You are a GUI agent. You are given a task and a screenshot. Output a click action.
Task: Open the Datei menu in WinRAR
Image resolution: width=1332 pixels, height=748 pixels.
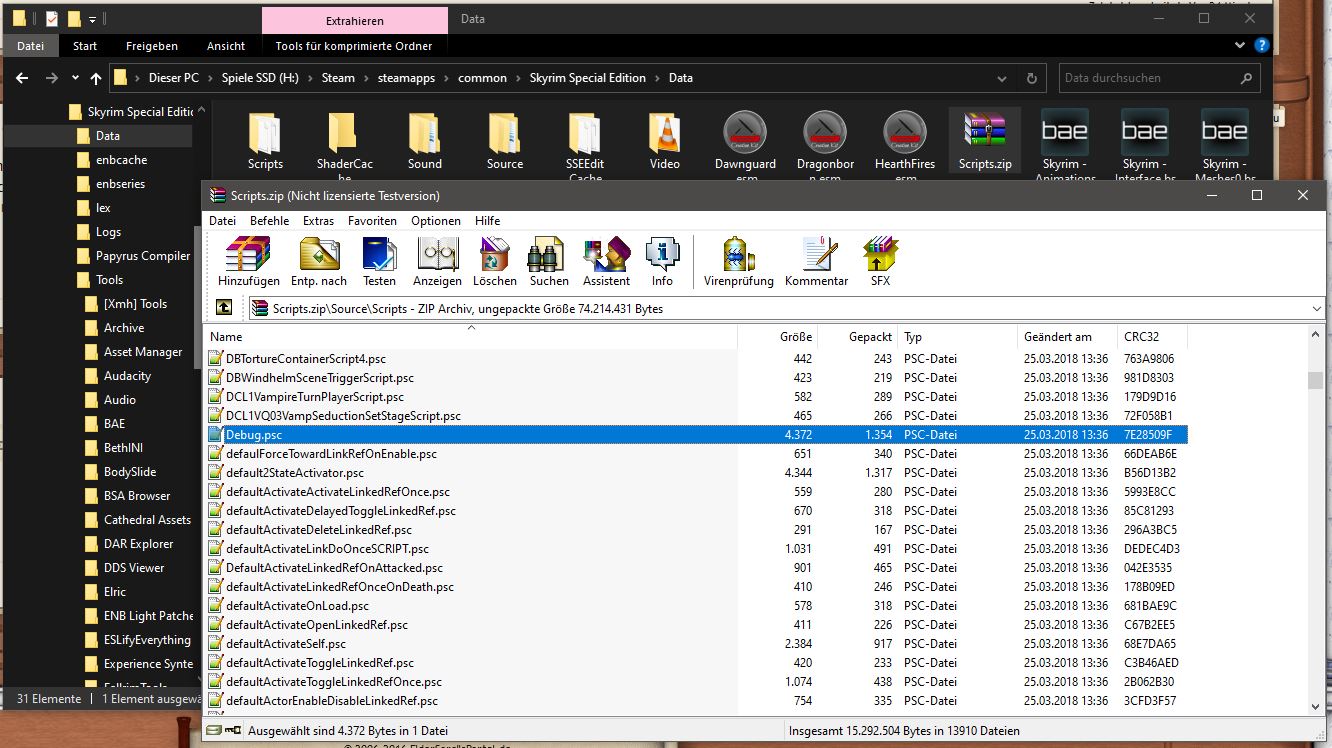222,221
